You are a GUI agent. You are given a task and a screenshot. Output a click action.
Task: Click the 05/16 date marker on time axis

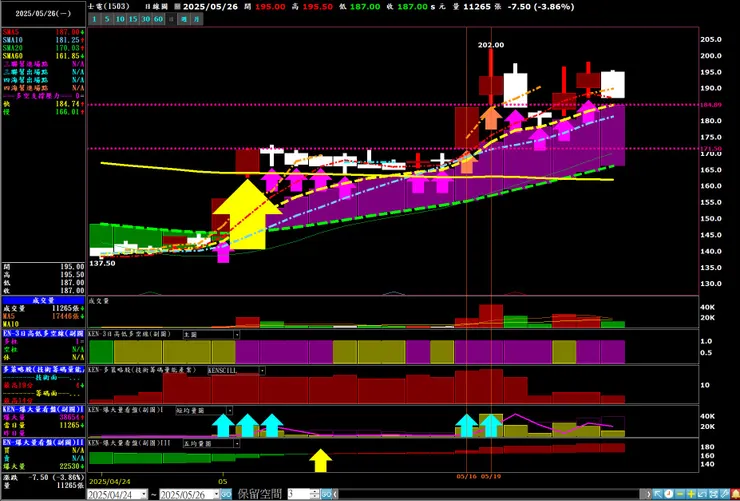[466, 476]
